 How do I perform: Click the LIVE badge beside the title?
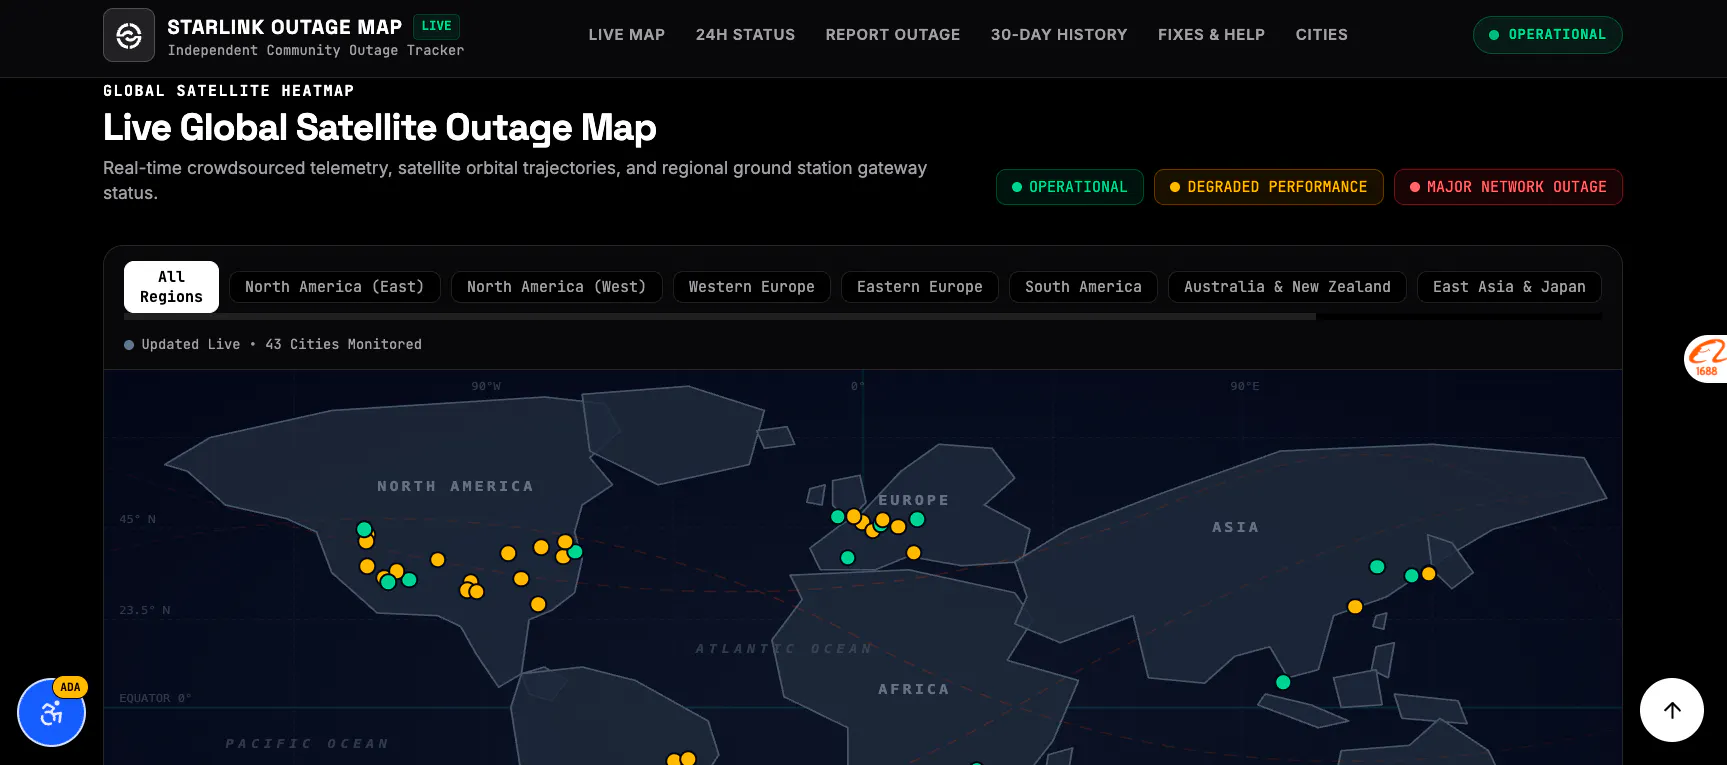tap(436, 26)
